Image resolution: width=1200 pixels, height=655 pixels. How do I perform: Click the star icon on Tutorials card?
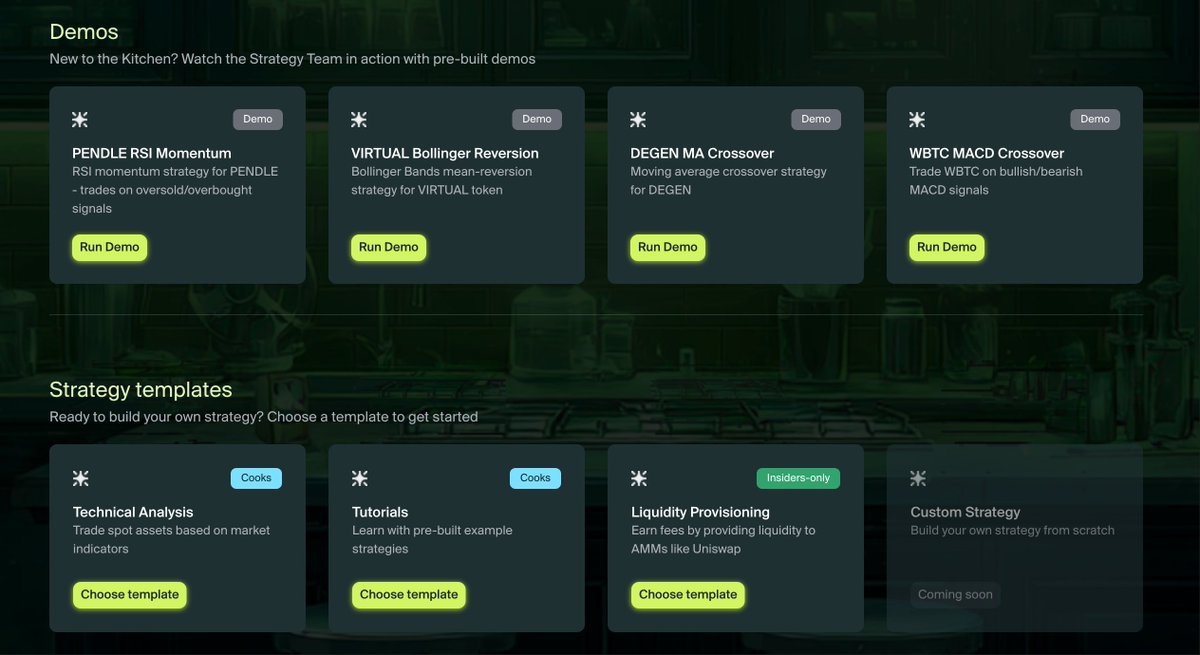coord(359,479)
